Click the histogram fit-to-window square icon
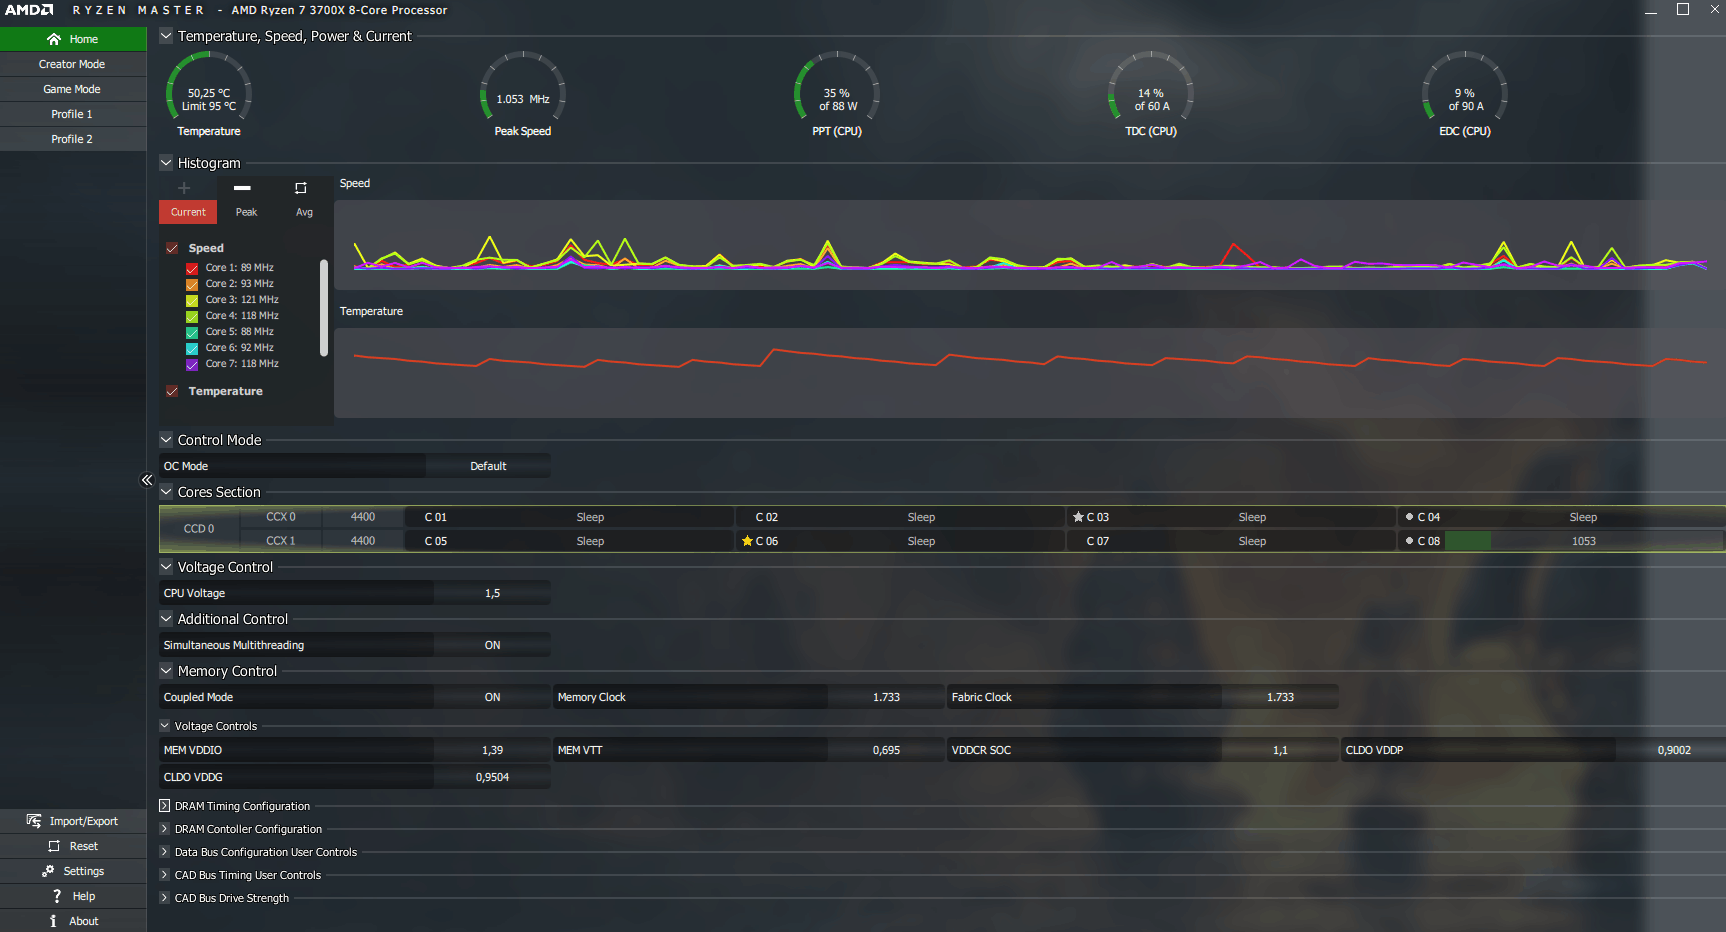The height and width of the screenshot is (932, 1726). 301,188
